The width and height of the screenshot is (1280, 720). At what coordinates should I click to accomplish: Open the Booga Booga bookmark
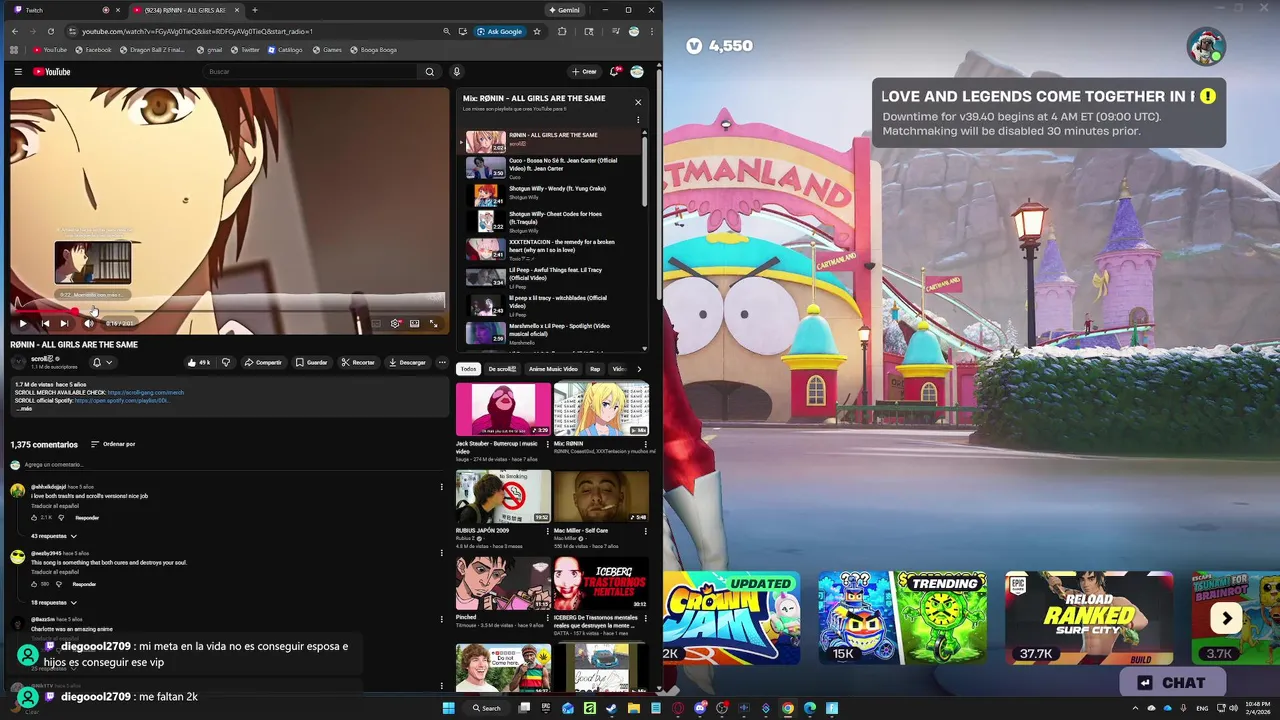pos(374,50)
